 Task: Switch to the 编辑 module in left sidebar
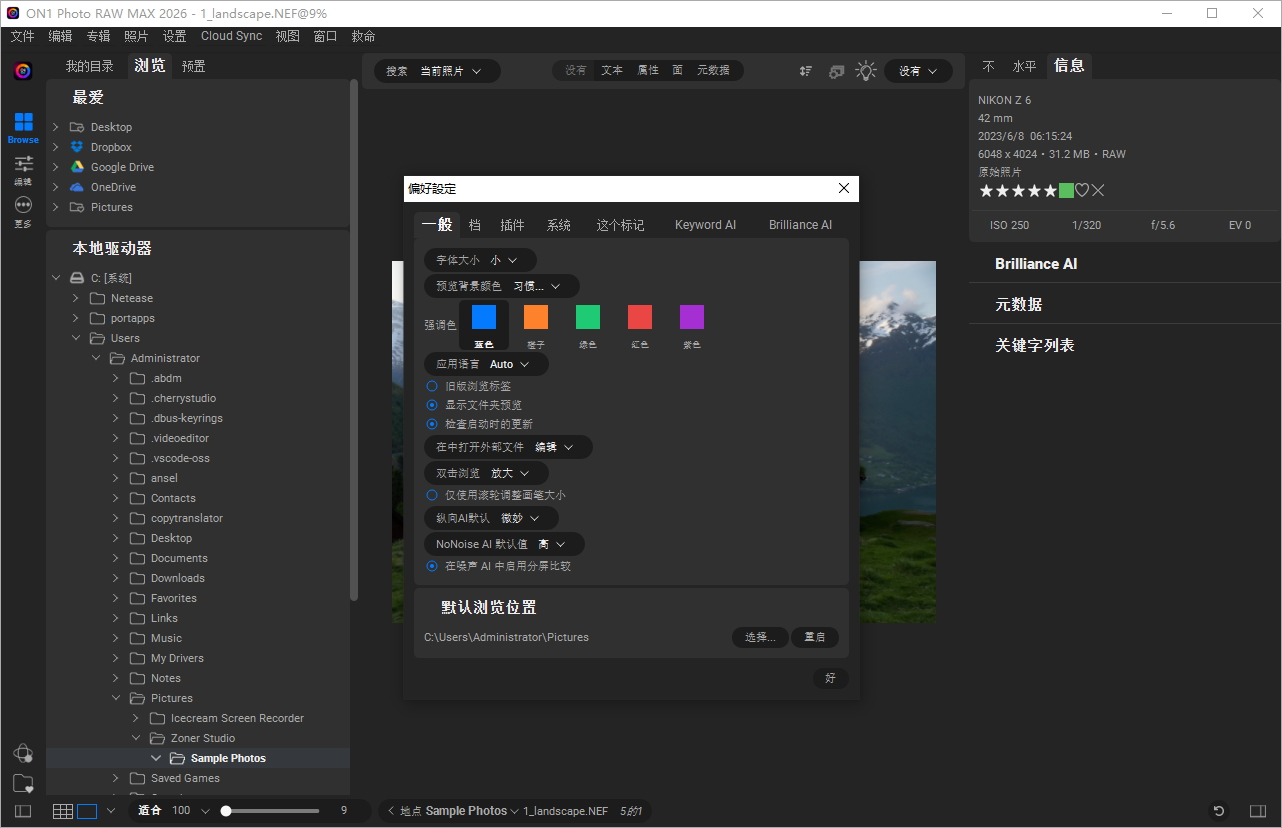22,170
